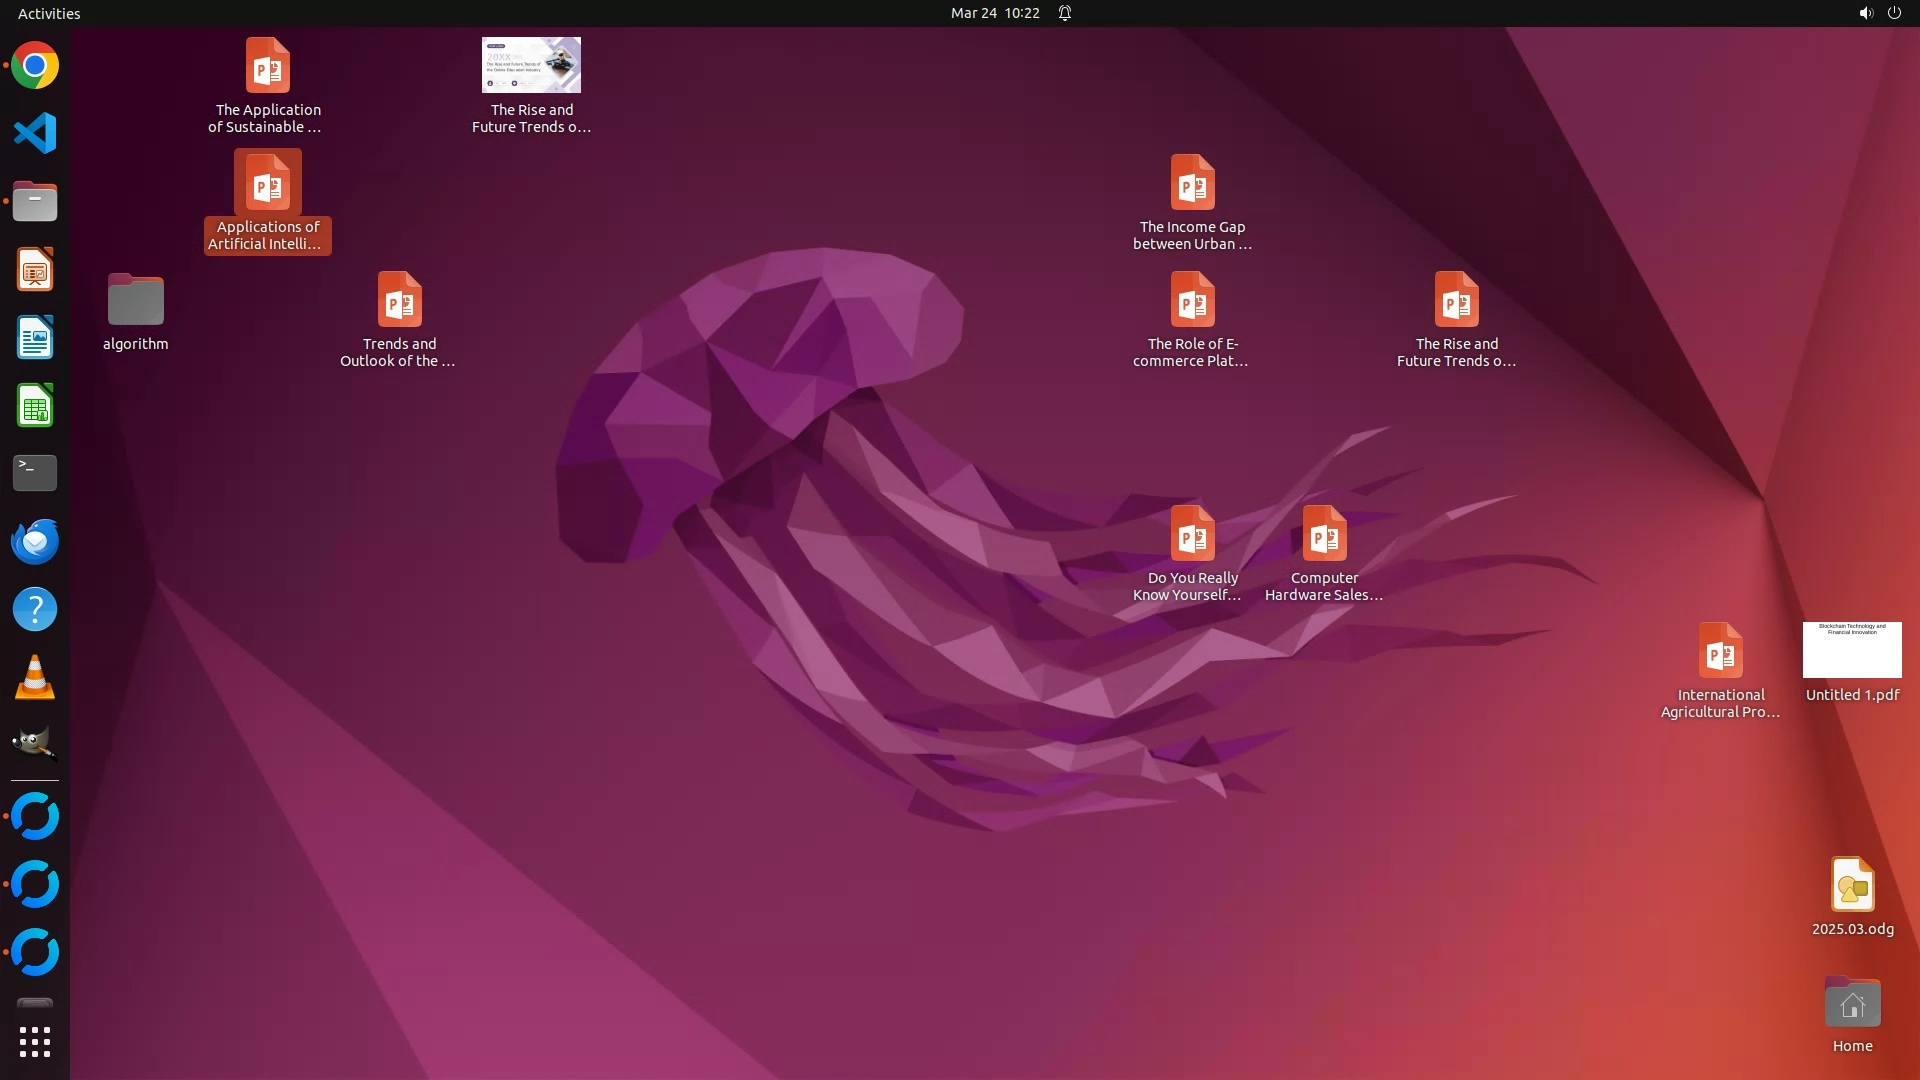Image resolution: width=1920 pixels, height=1080 pixels.
Task: Open the date and time menu
Action: pyautogui.click(x=994, y=13)
